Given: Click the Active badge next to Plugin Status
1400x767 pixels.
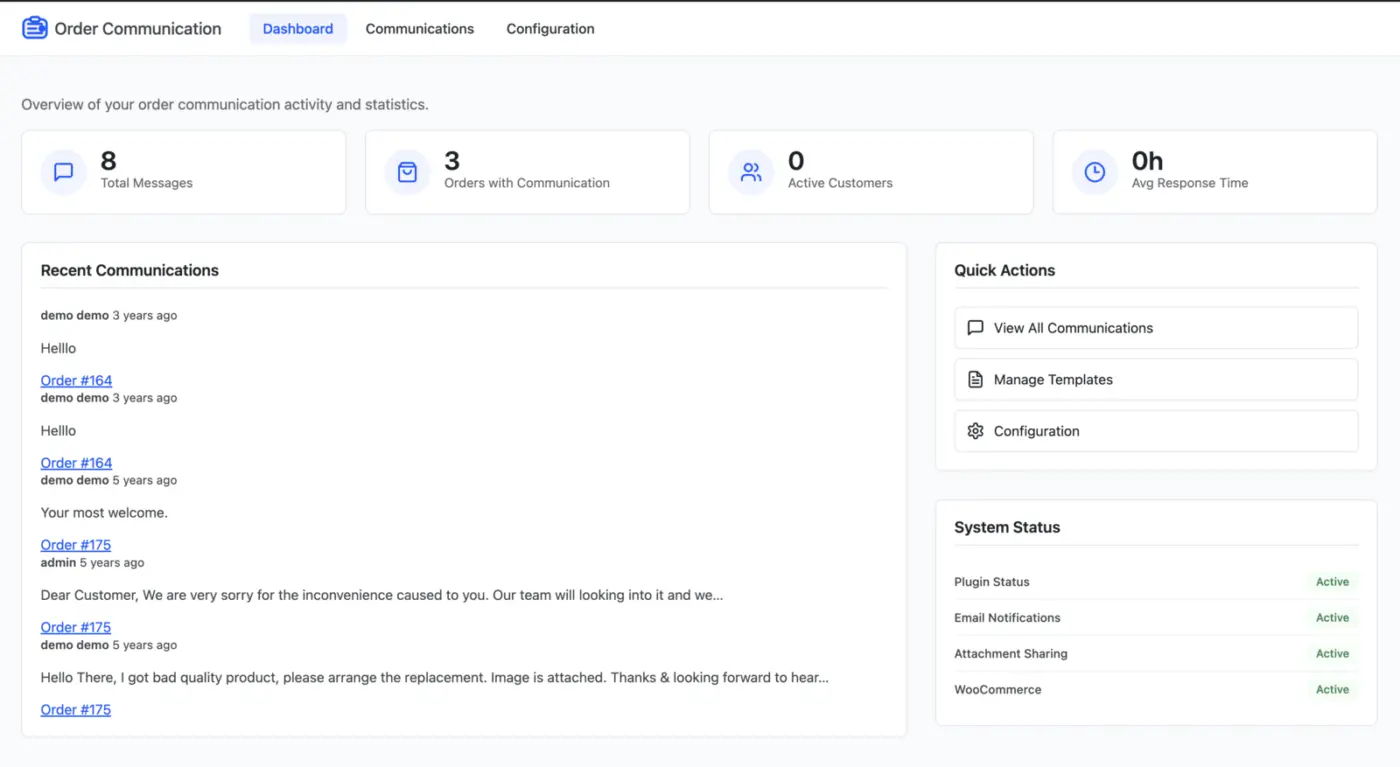Looking at the screenshot, I should click(1332, 581).
